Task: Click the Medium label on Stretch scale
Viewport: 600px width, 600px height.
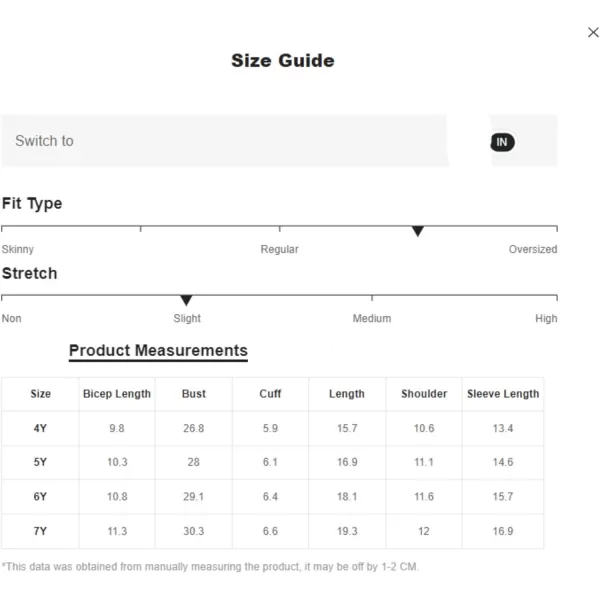Action: tap(372, 318)
